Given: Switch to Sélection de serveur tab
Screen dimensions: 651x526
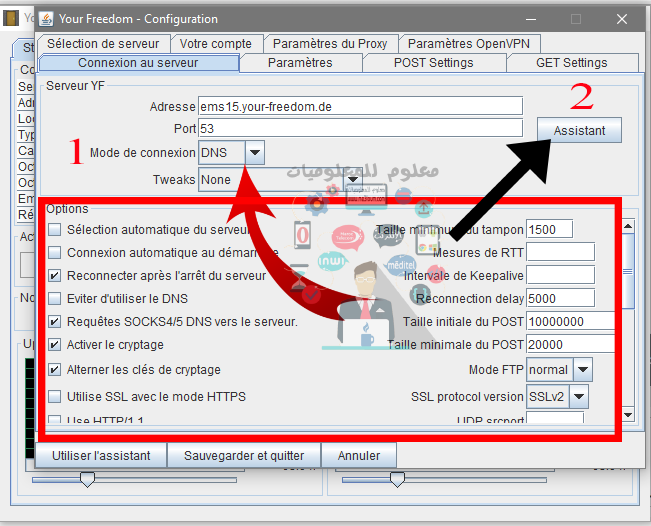Looking at the screenshot, I should 103,44.
